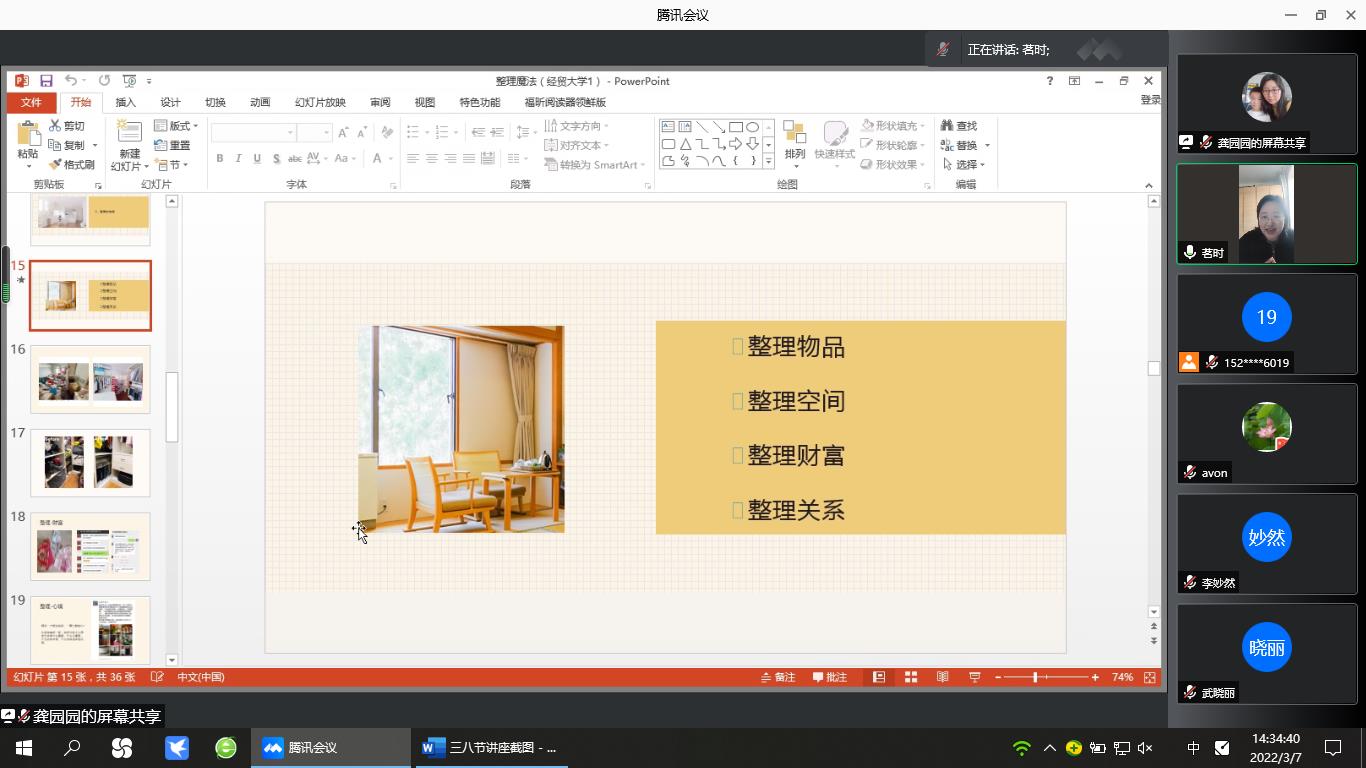Click the Find (查找) binoculars icon
Image resolution: width=1366 pixels, height=768 pixels.
(x=947, y=126)
